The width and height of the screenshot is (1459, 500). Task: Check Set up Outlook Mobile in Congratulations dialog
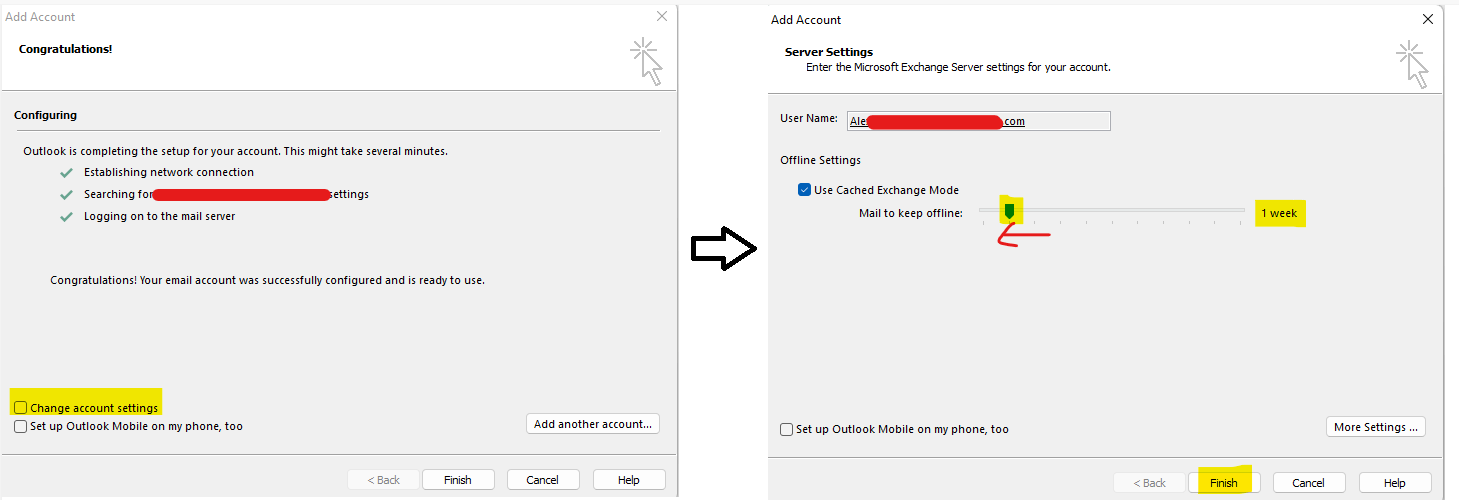tap(21, 426)
